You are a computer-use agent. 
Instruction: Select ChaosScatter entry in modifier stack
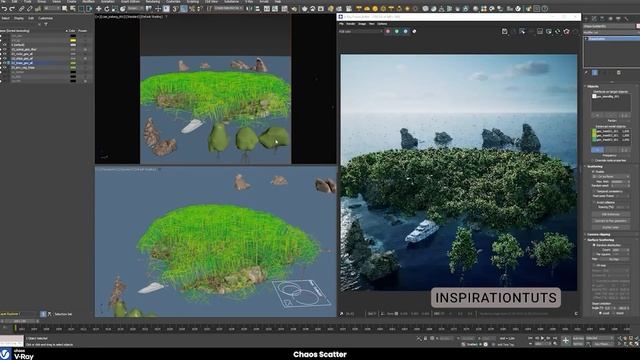point(612,39)
